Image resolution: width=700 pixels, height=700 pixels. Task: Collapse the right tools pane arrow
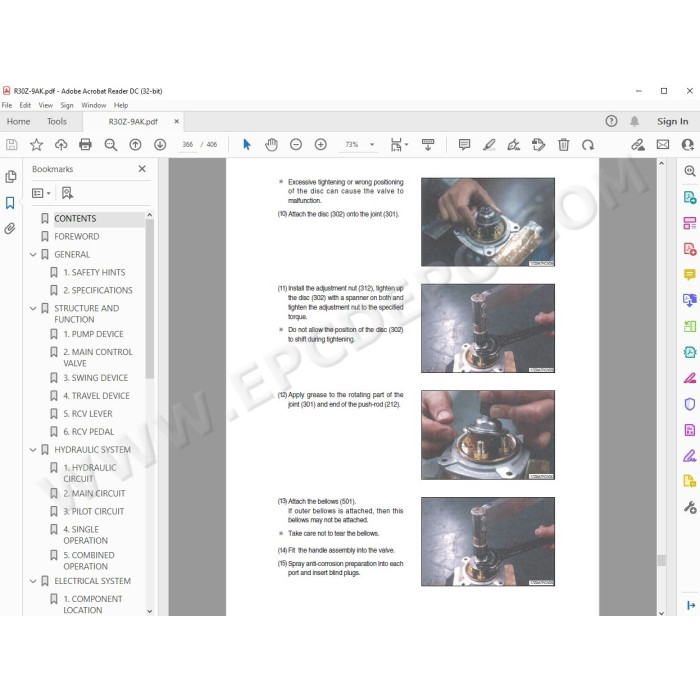coord(691,605)
